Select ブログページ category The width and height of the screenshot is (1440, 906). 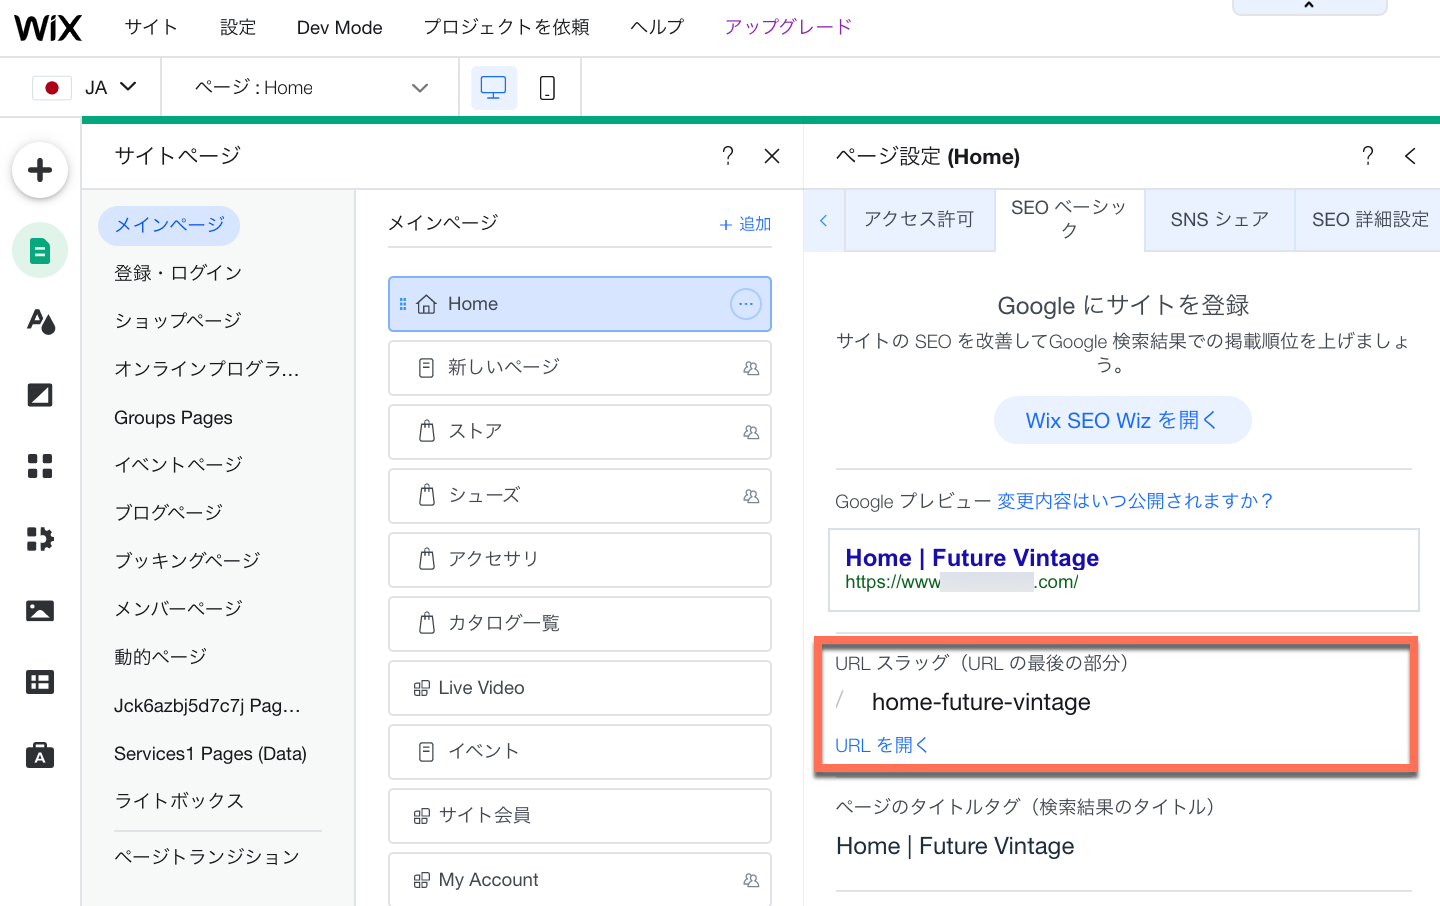coord(168,513)
